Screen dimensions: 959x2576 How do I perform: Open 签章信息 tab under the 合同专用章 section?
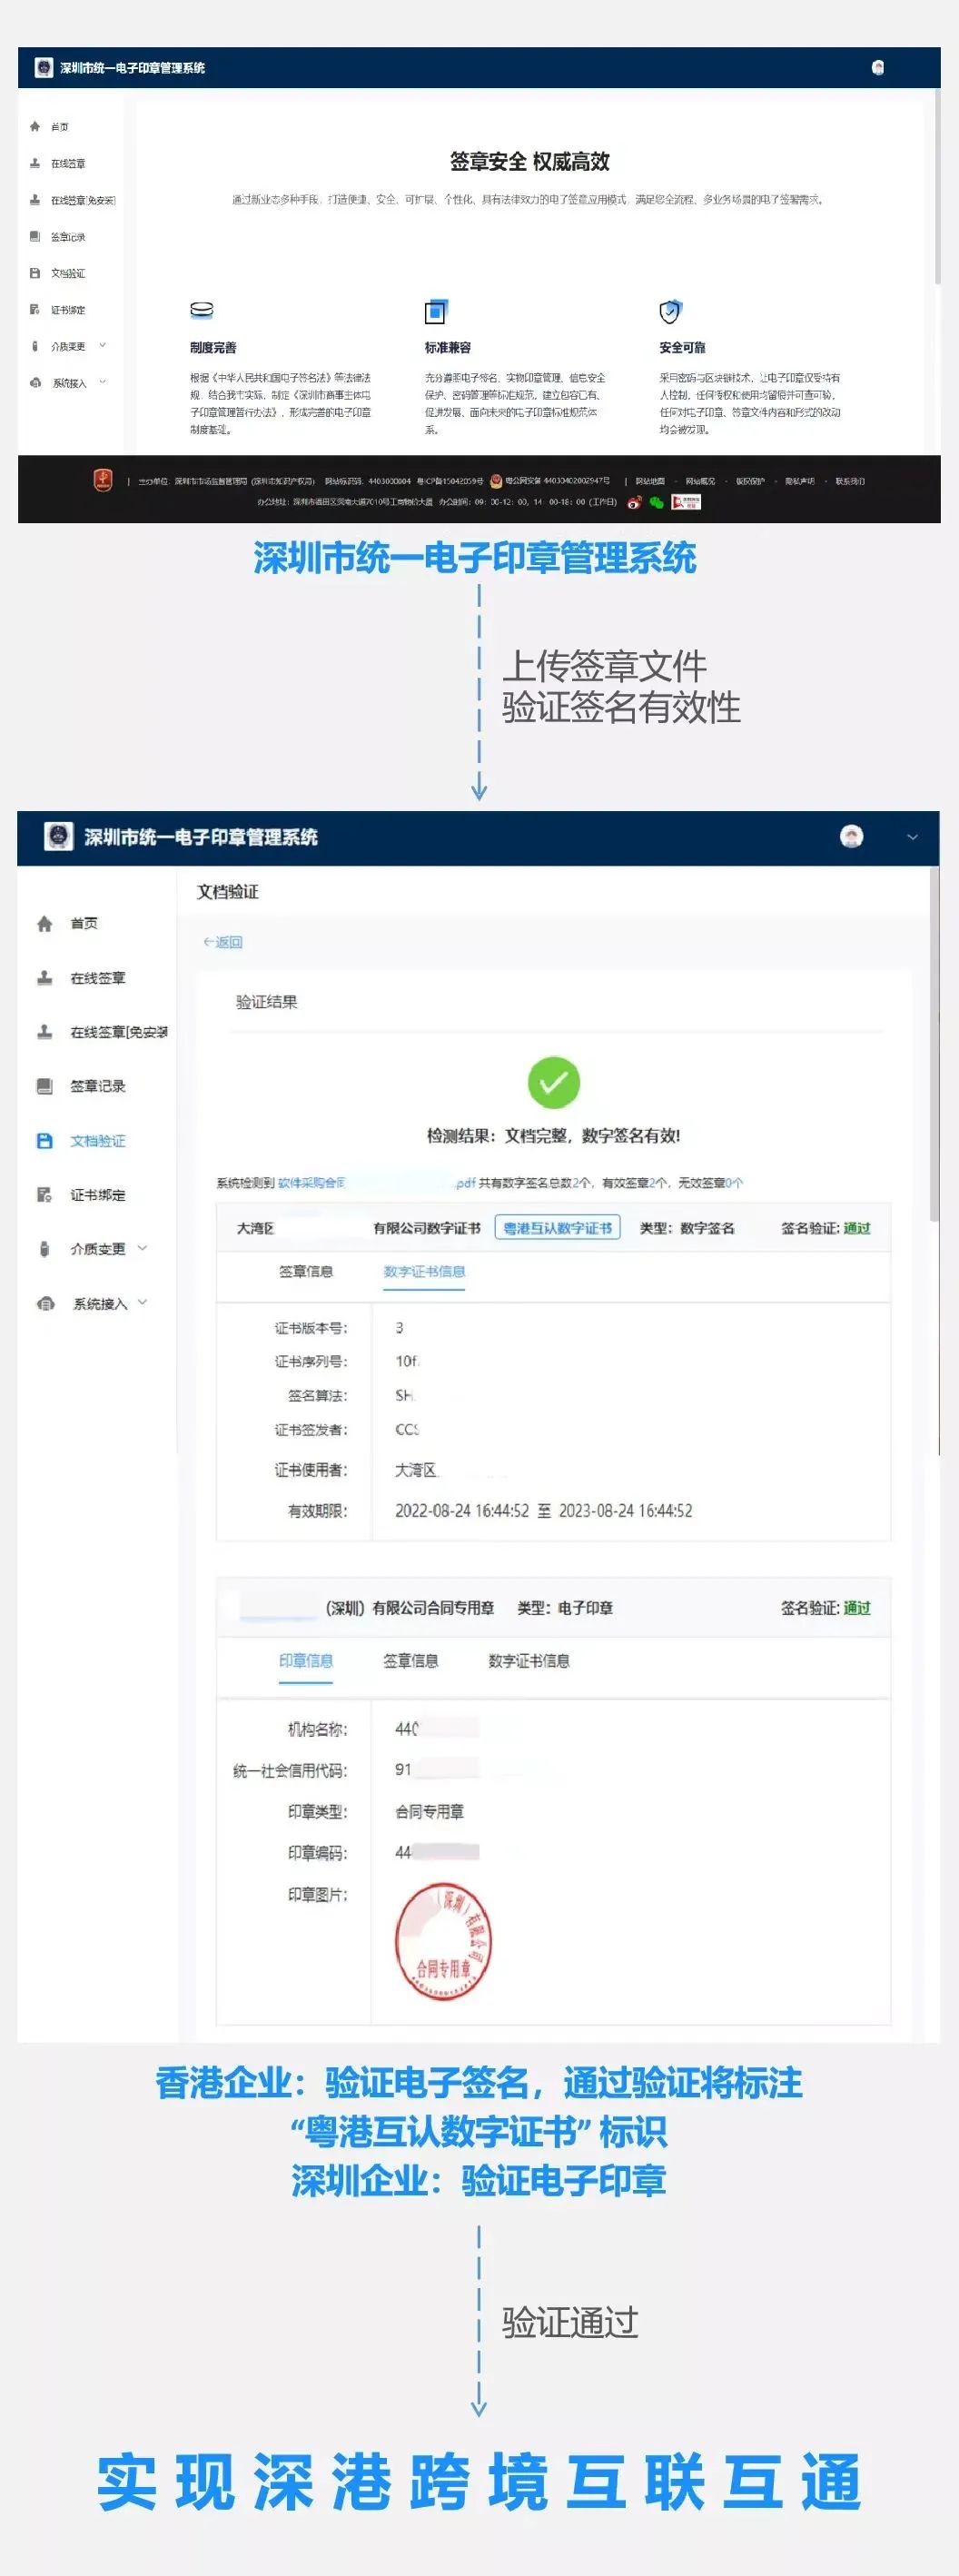pyautogui.click(x=410, y=1661)
